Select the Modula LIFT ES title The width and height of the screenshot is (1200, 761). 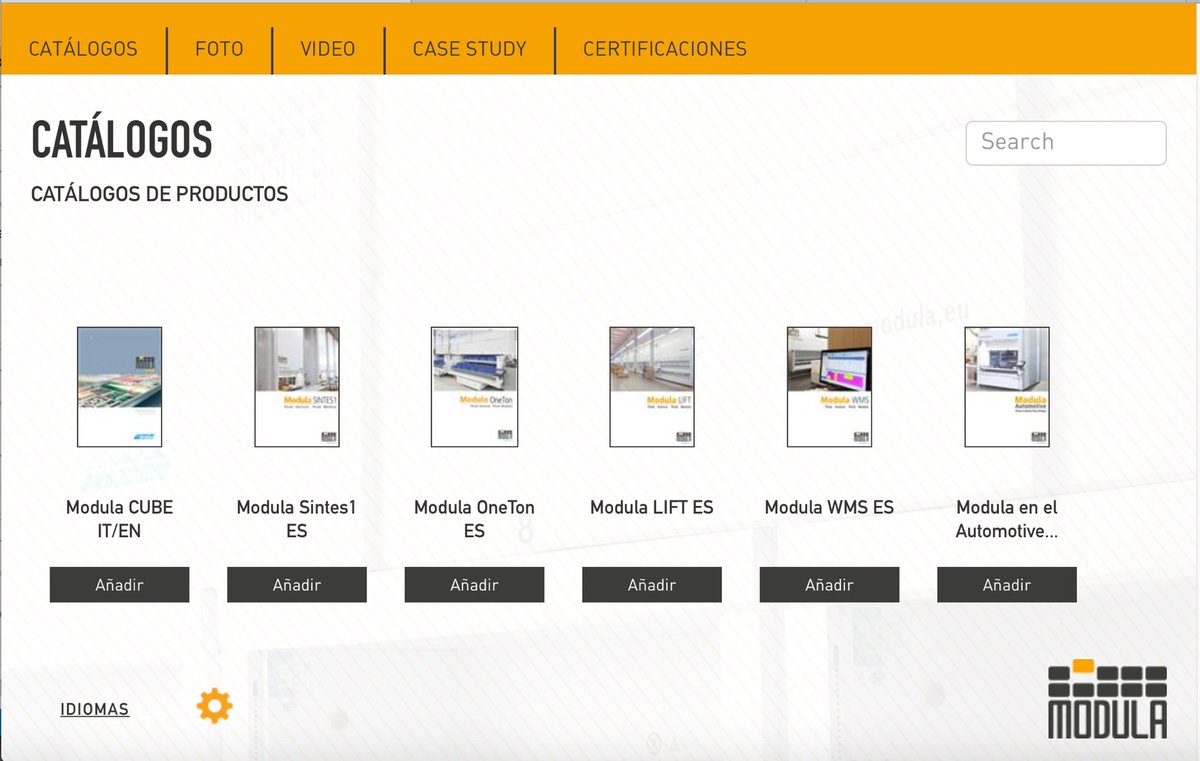(x=652, y=507)
